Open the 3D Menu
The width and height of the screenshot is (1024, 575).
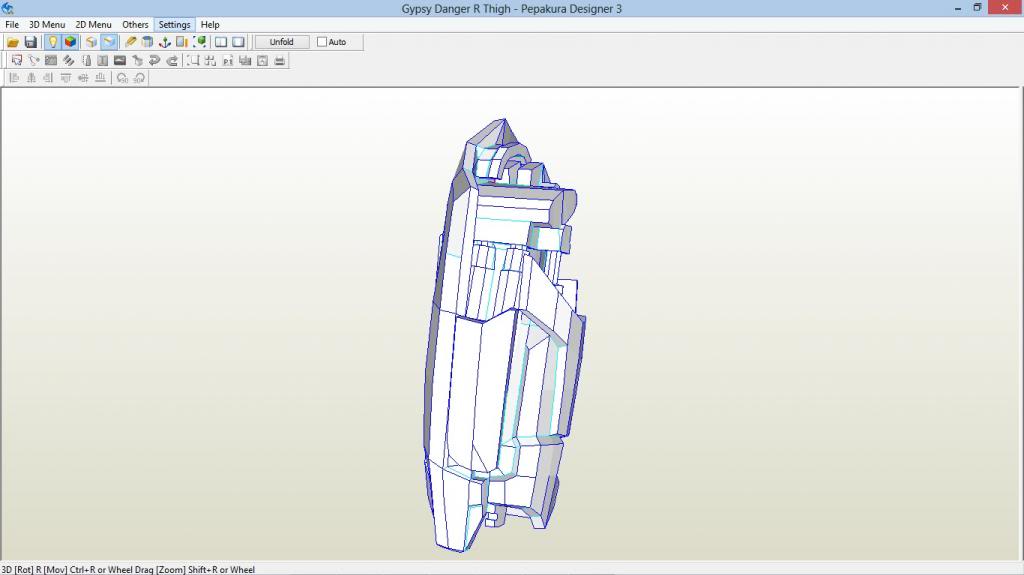[x=47, y=25]
